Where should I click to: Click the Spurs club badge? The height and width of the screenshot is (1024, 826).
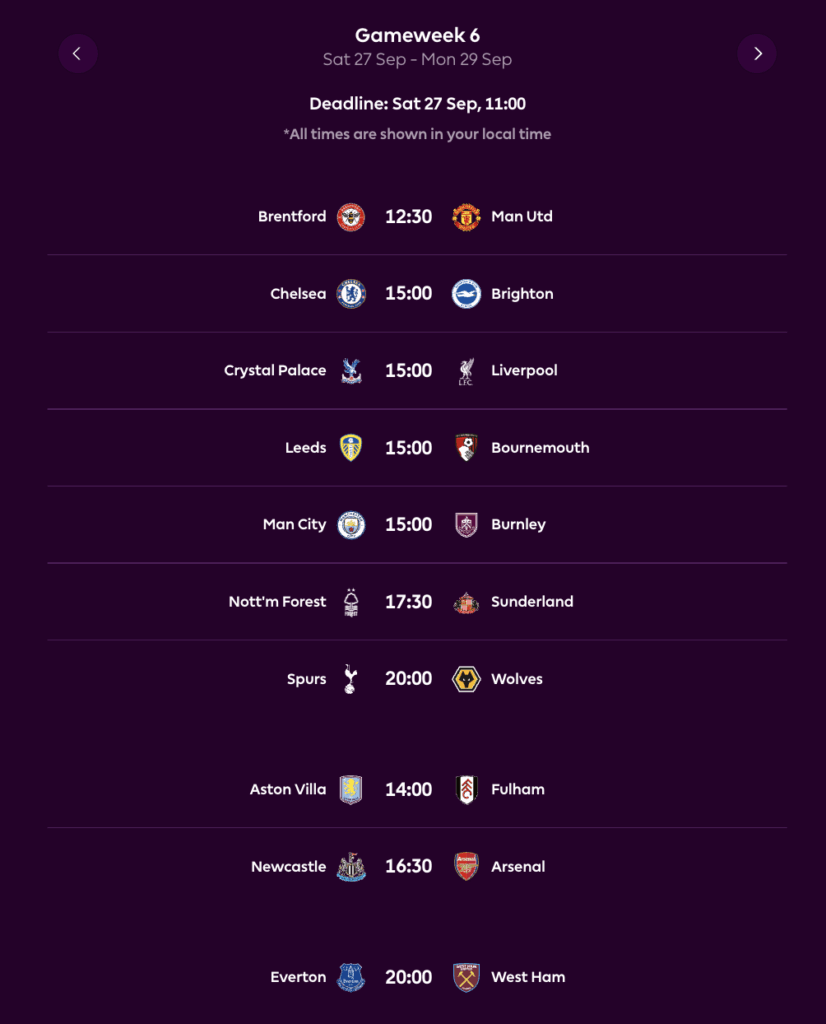pos(349,678)
